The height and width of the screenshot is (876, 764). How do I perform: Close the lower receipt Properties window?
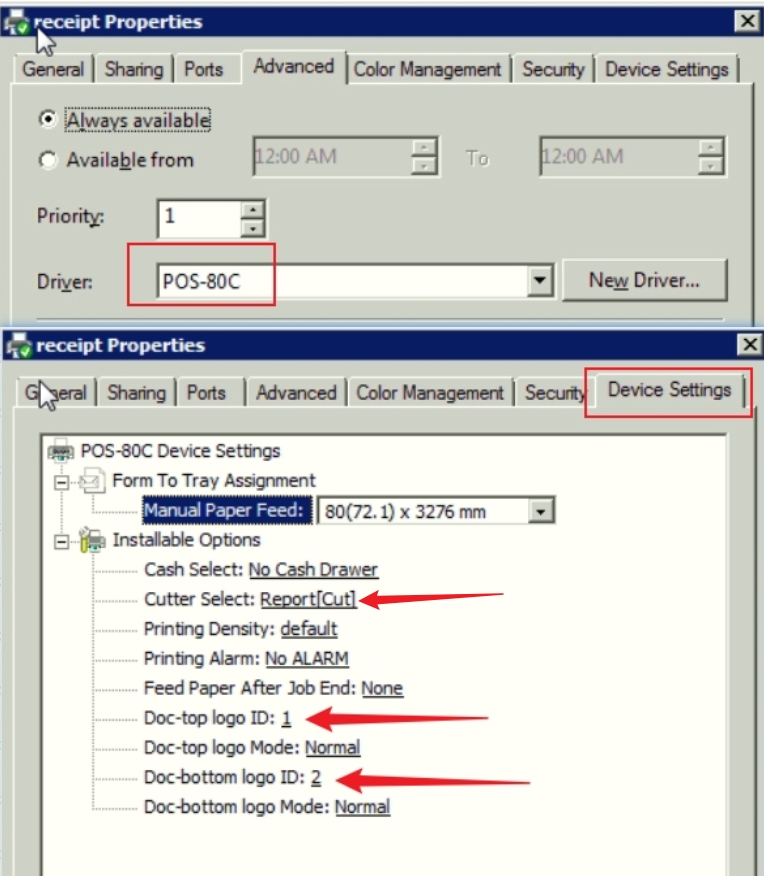[x=749, y=344]
